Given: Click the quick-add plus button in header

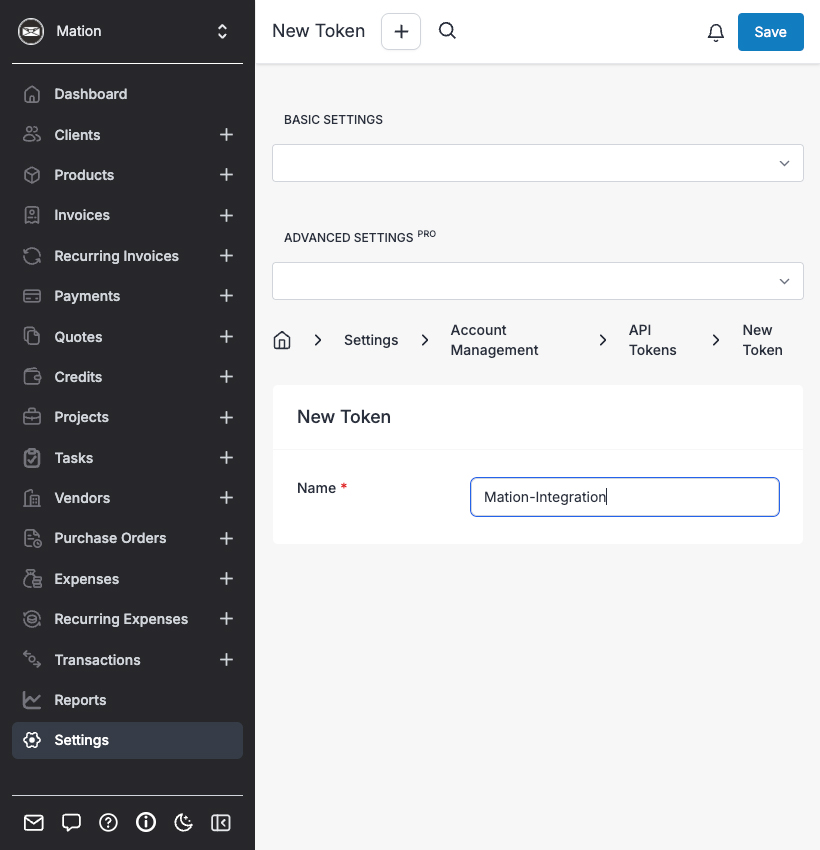Looking at the screenshot, I should [x=401, y=31].
